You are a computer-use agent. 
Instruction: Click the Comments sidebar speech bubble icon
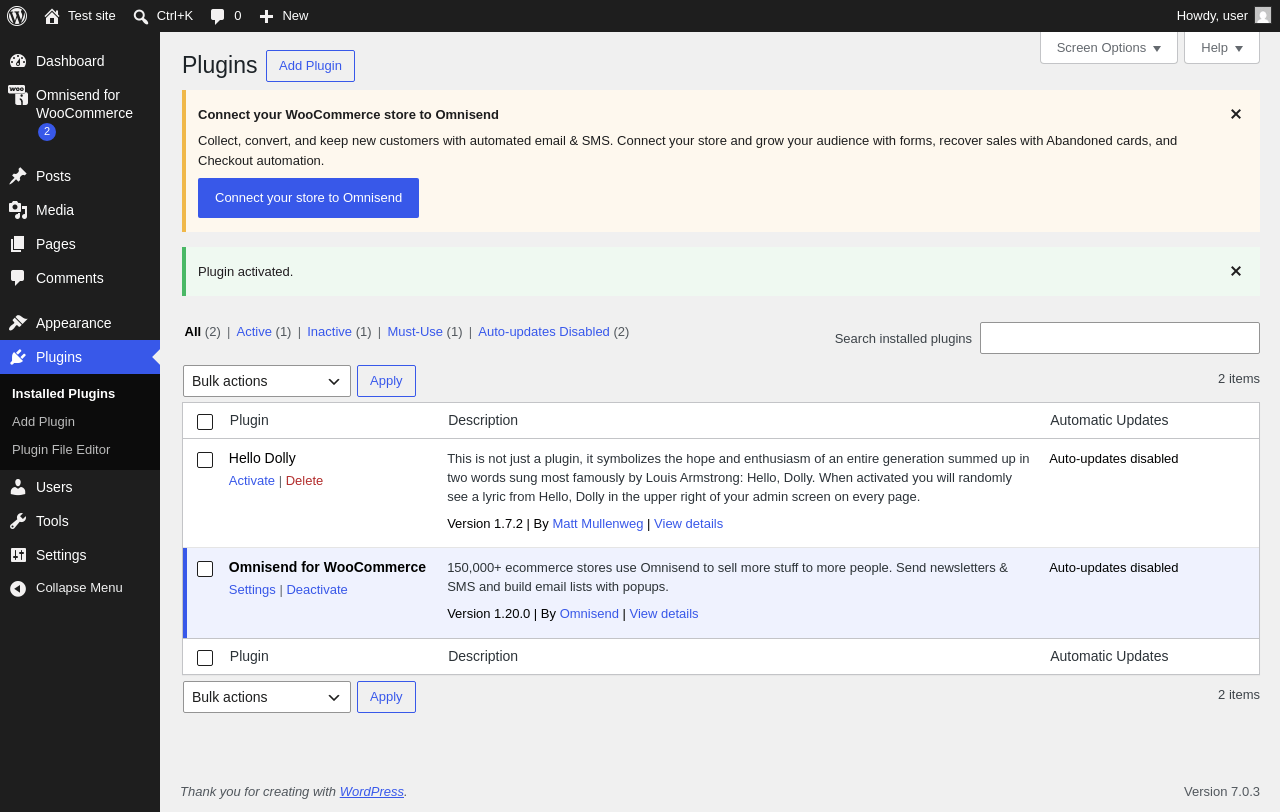point(18,278)
